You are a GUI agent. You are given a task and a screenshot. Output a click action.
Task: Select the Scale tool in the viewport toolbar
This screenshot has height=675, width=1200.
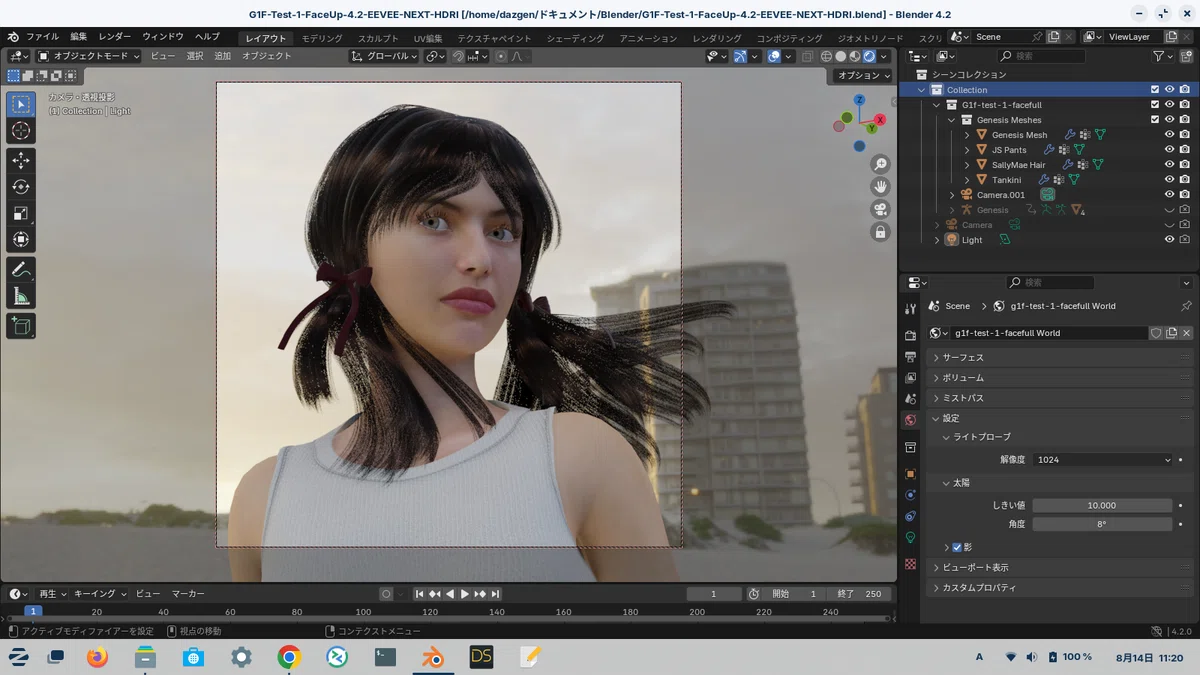[x=21, y=213]
